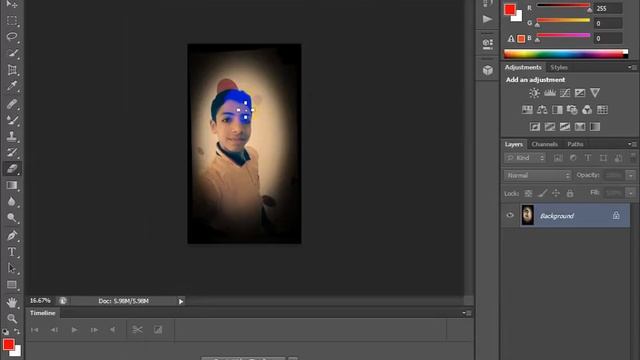
Task: Add a Channel Mixer adjustment
Action: 587,109
